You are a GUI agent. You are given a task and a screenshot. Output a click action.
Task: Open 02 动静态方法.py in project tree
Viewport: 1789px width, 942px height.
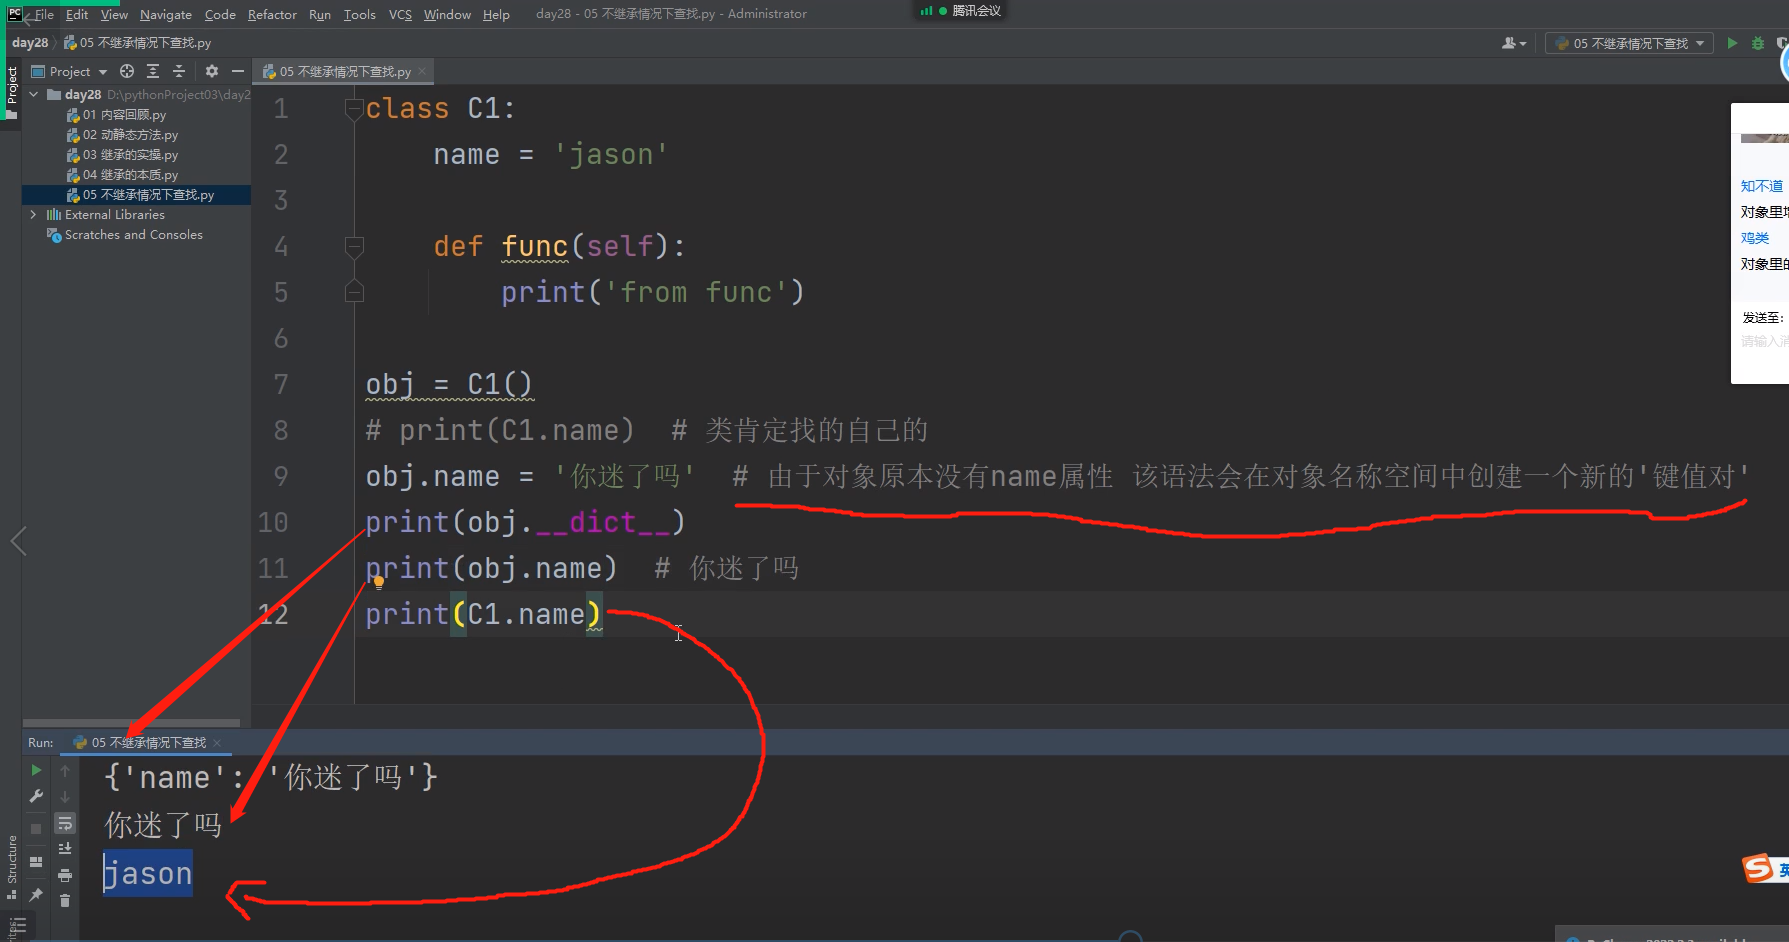(x=131, y=134)
